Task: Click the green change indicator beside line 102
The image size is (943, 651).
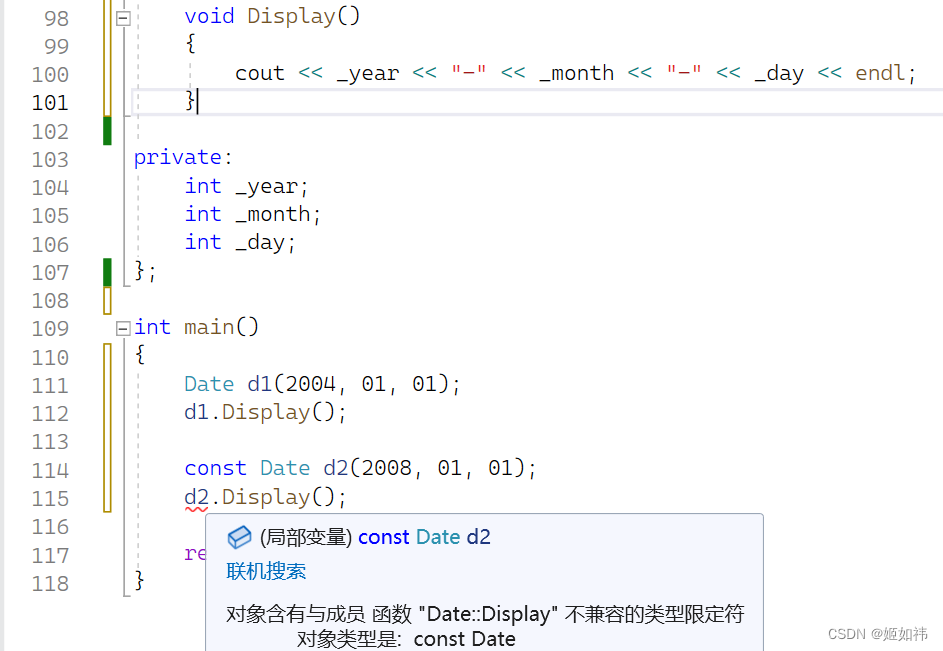Action: tap(107, 130)
